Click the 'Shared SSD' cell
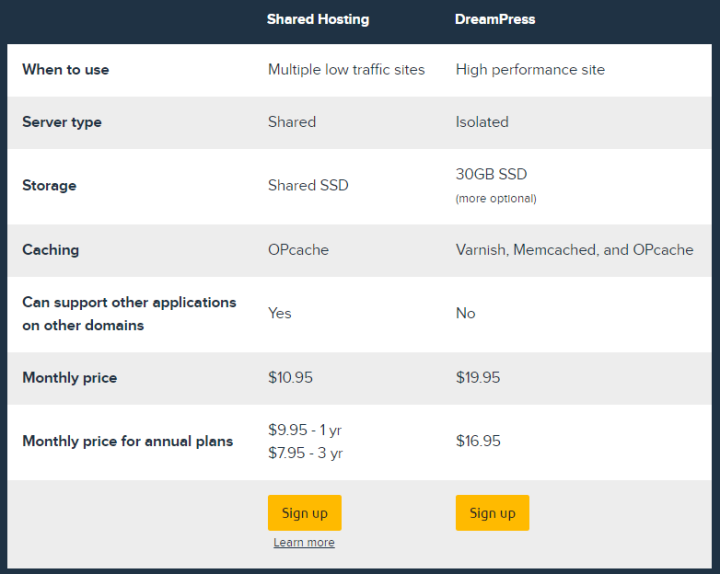This screenshot has height=574, width=720. pyautogui.click(x=308, y=186)
